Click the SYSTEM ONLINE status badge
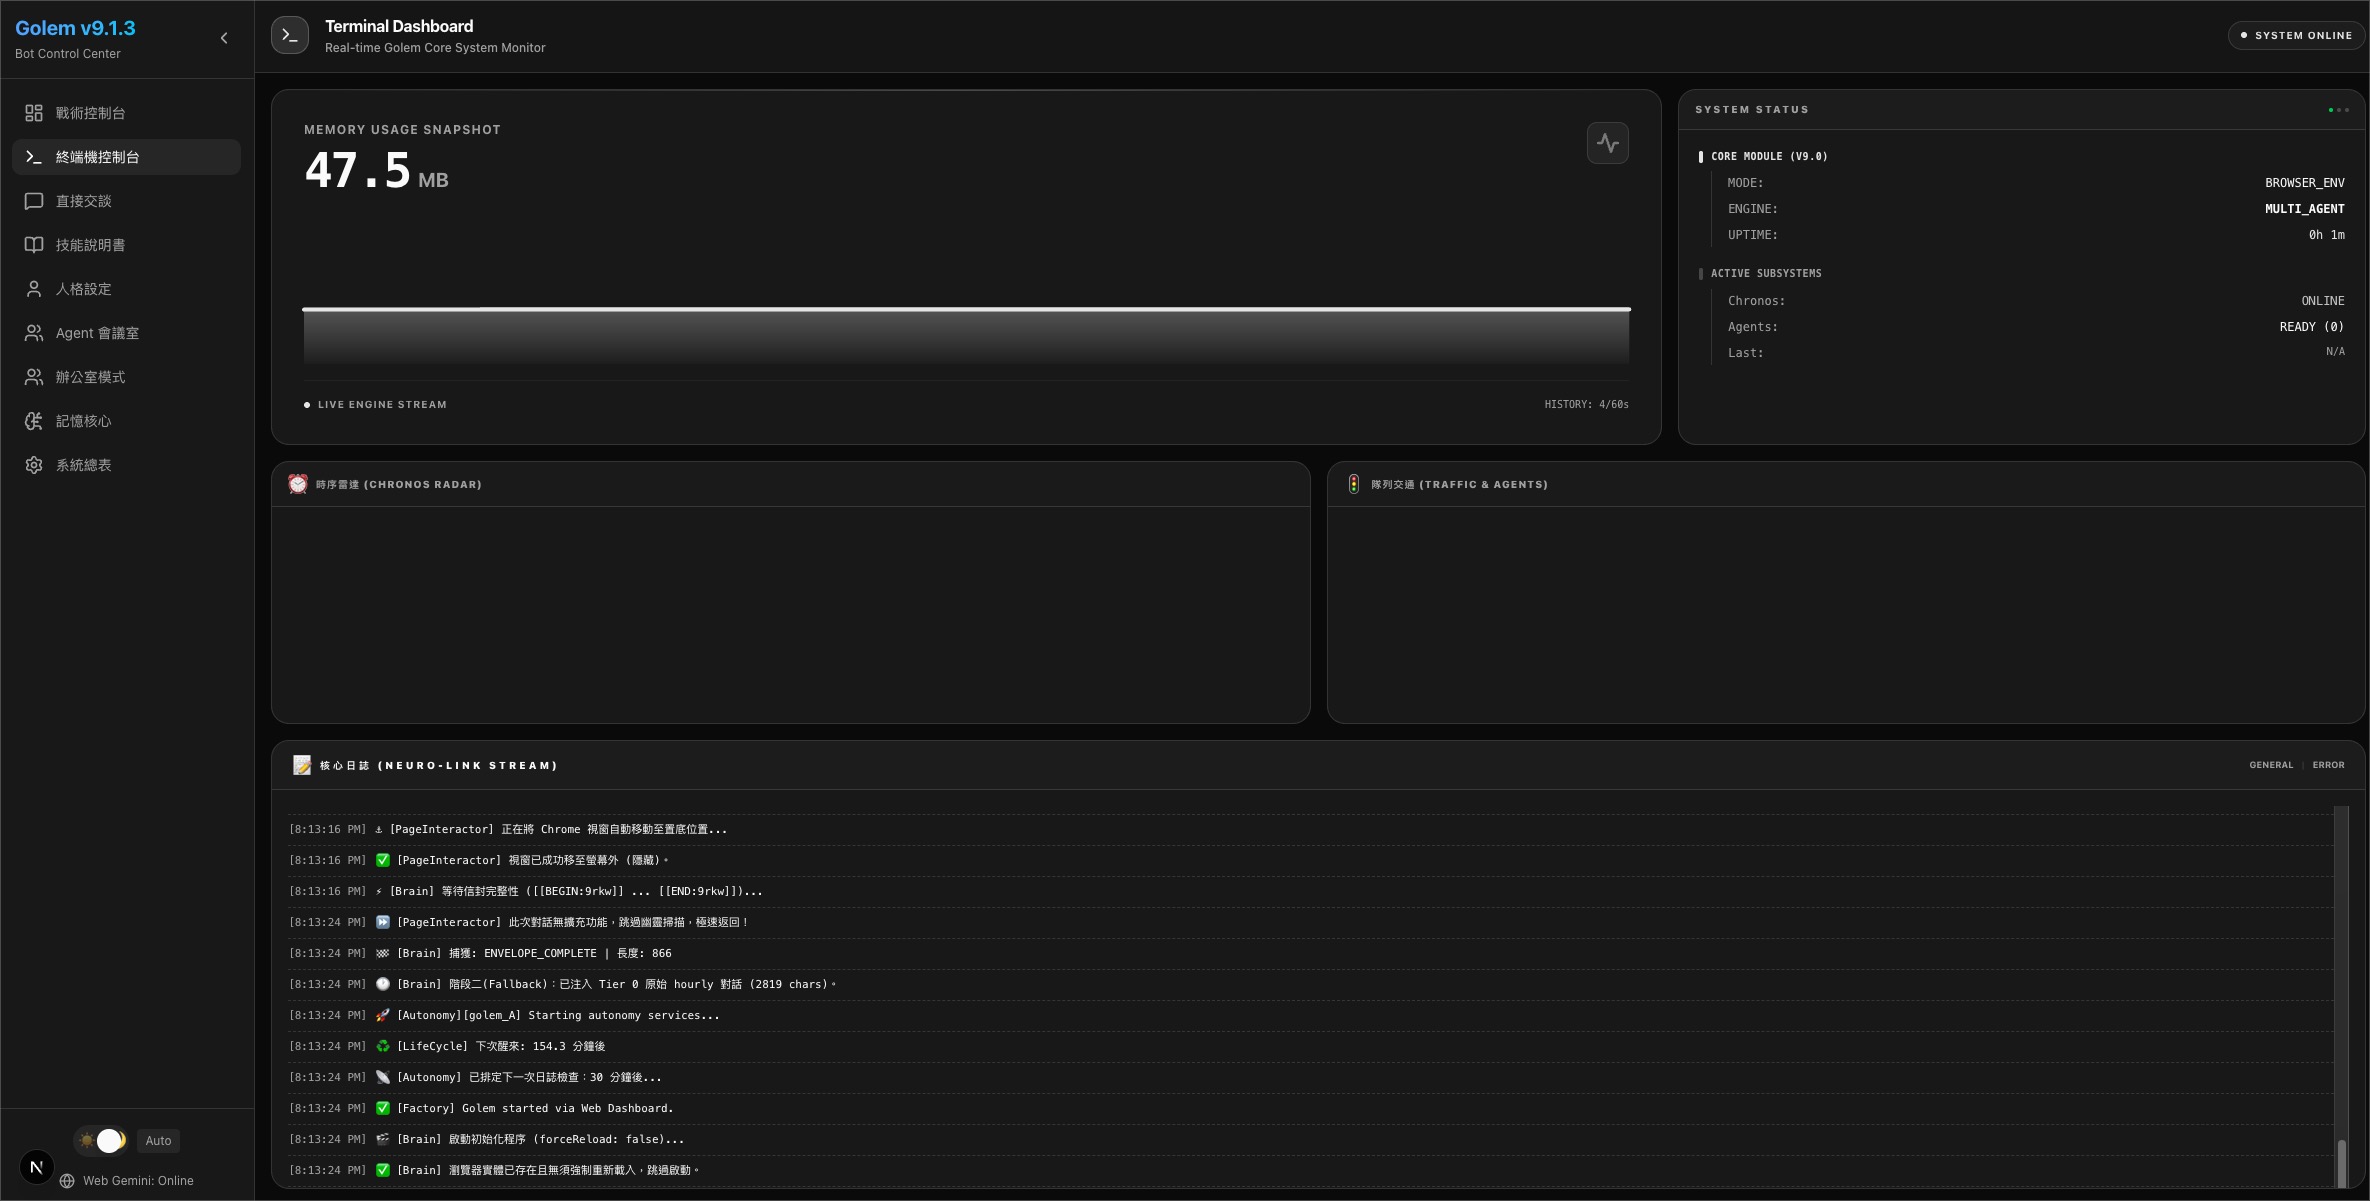 point(2296,35)
